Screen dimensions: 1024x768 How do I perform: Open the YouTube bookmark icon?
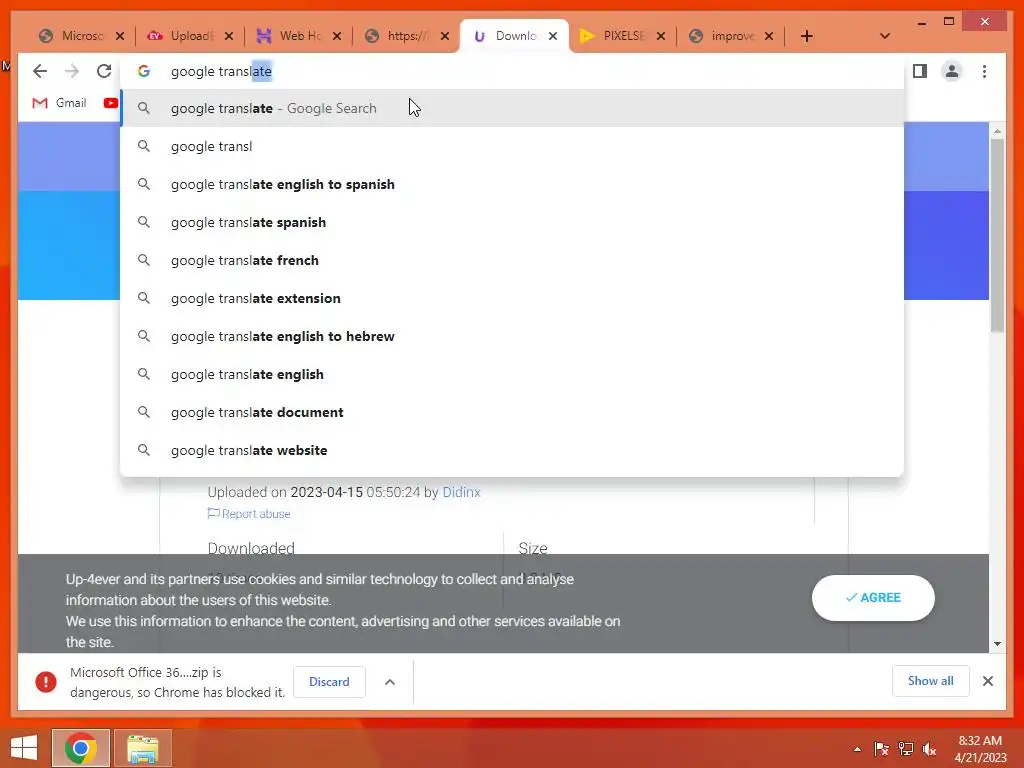point(110,103)
